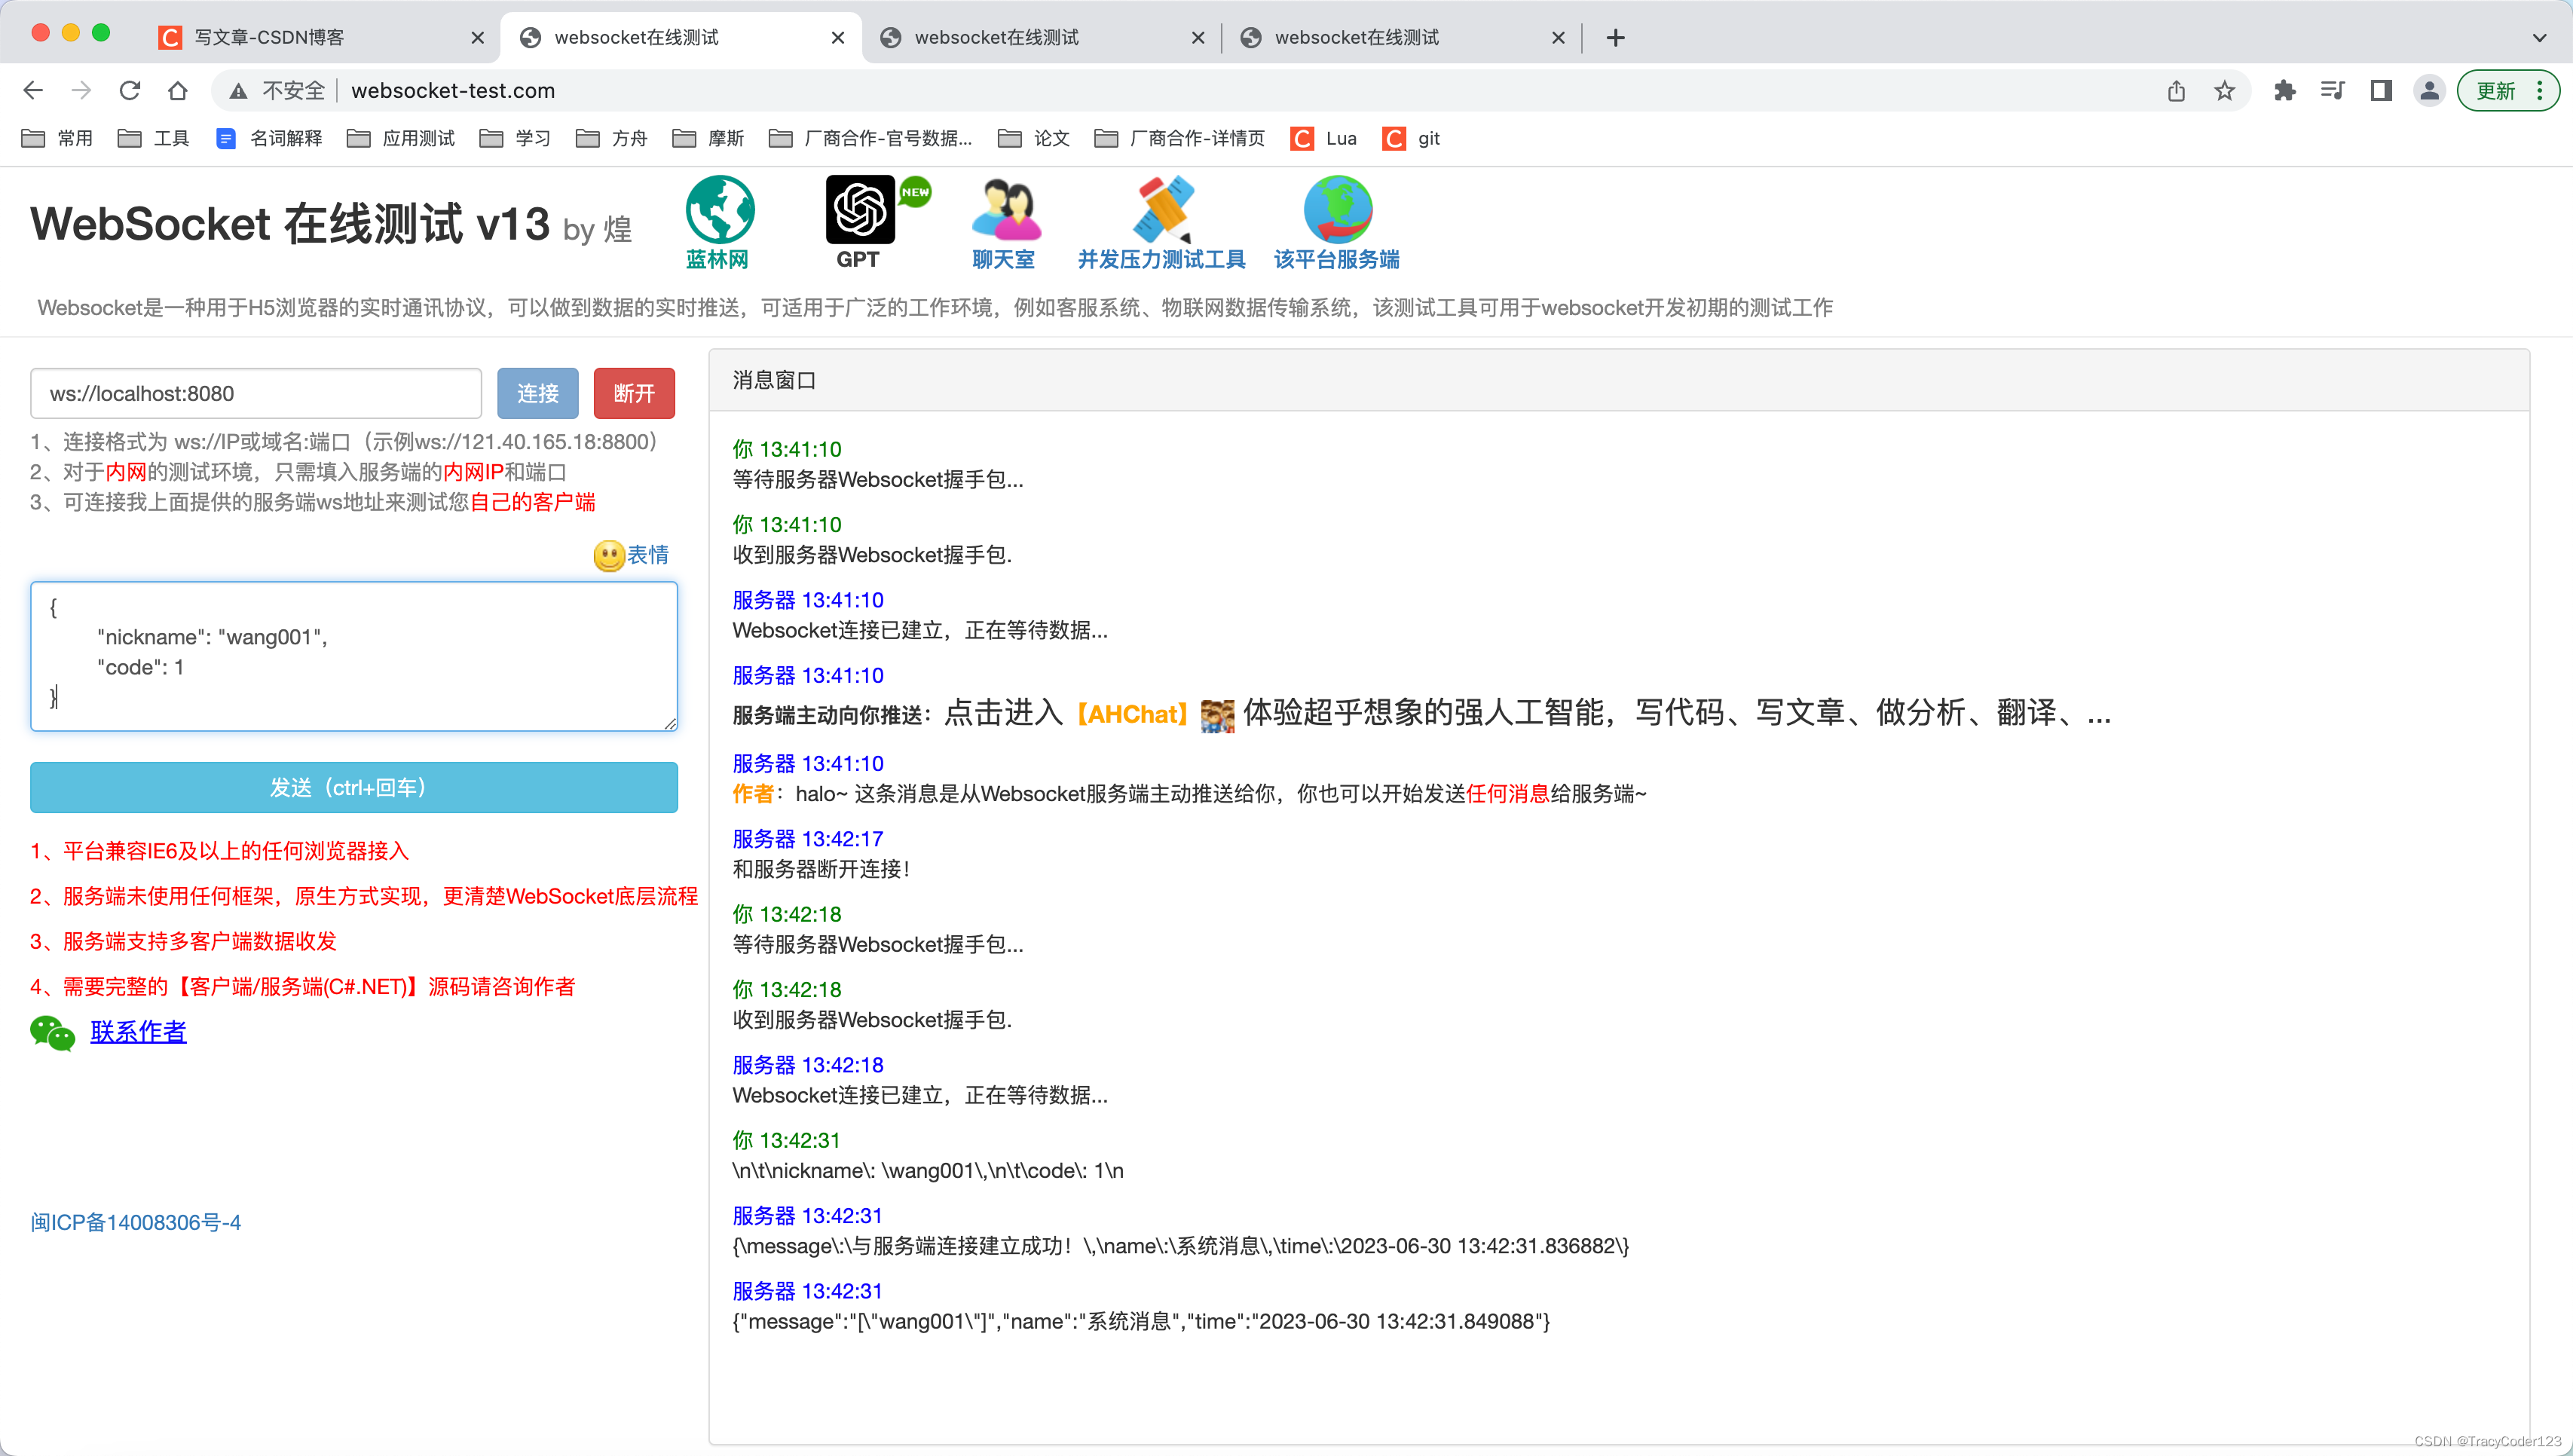Image resolution: width=2573 pixels, height=1456 pixels.
Task: Toggle bookmark star for current page
Action: 2224,90
